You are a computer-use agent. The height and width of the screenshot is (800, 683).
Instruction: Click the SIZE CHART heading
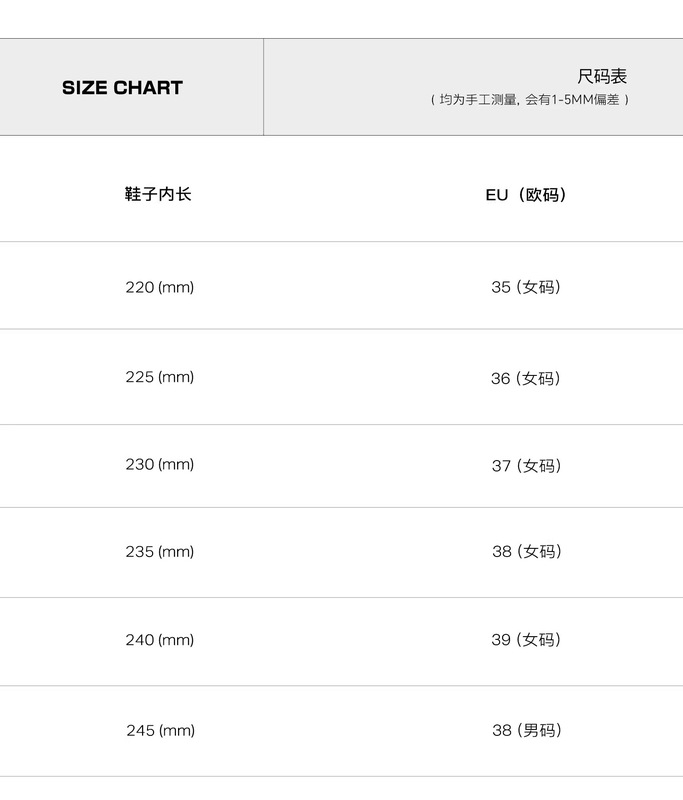(x=122, y=88)
